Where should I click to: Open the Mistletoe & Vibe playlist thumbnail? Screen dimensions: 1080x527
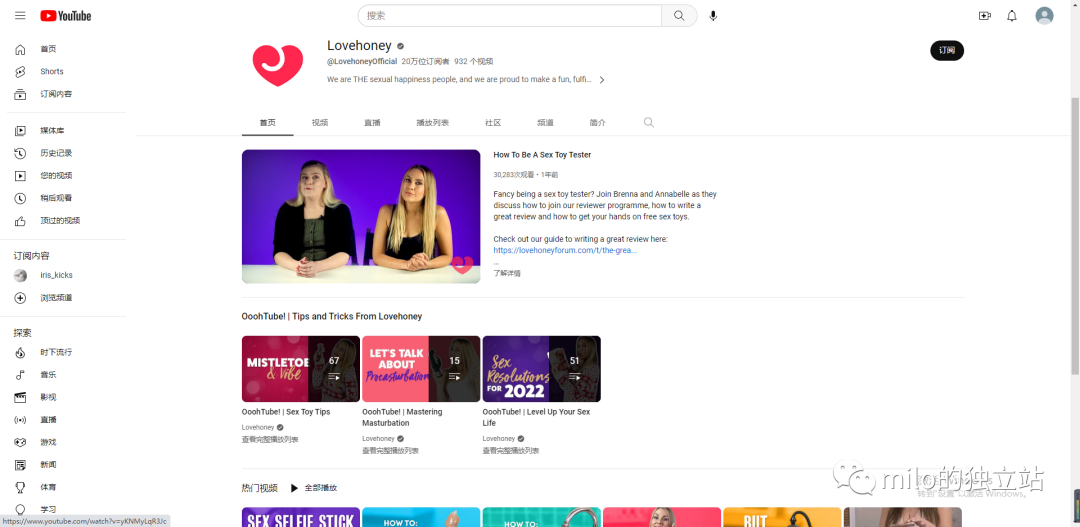(300, 369)
